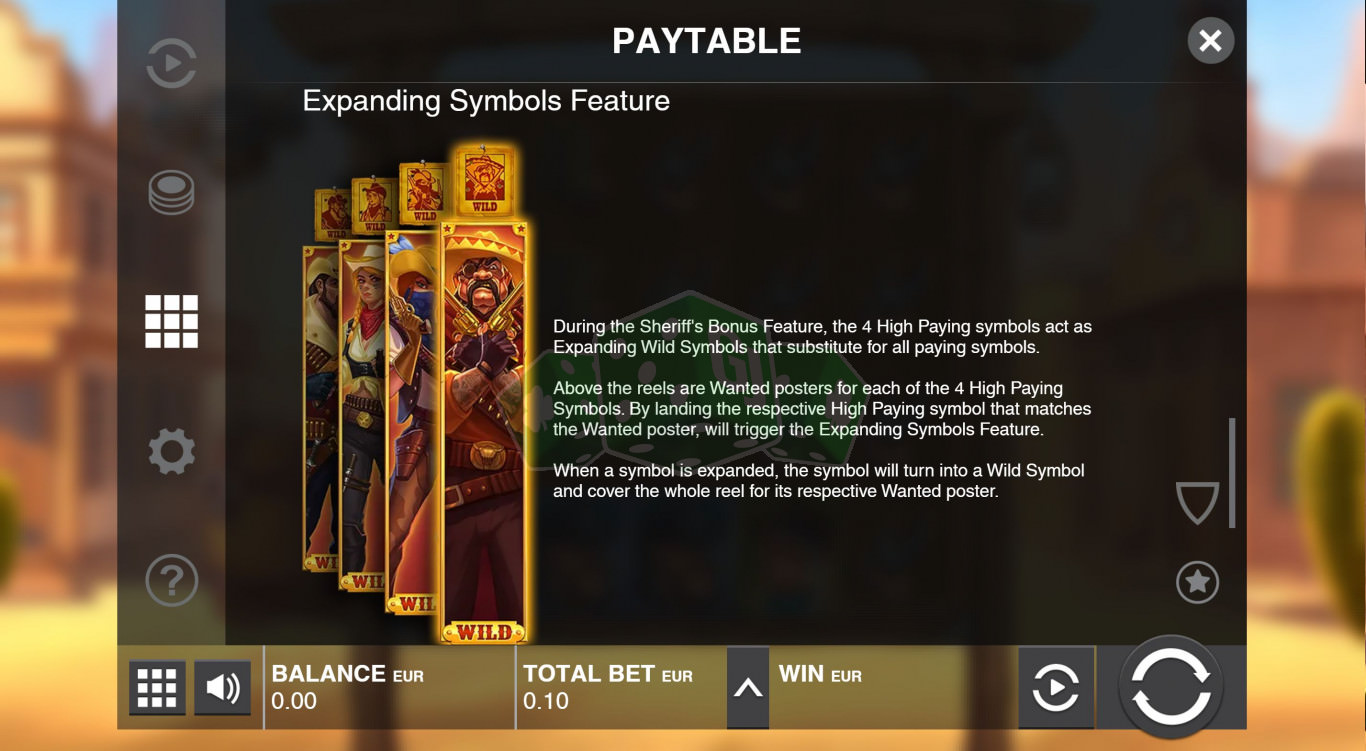Click the BALANCE EUR display
The height and width of the screenshot is (751, 1366).
pyautogui.click(x=348, y=674)
